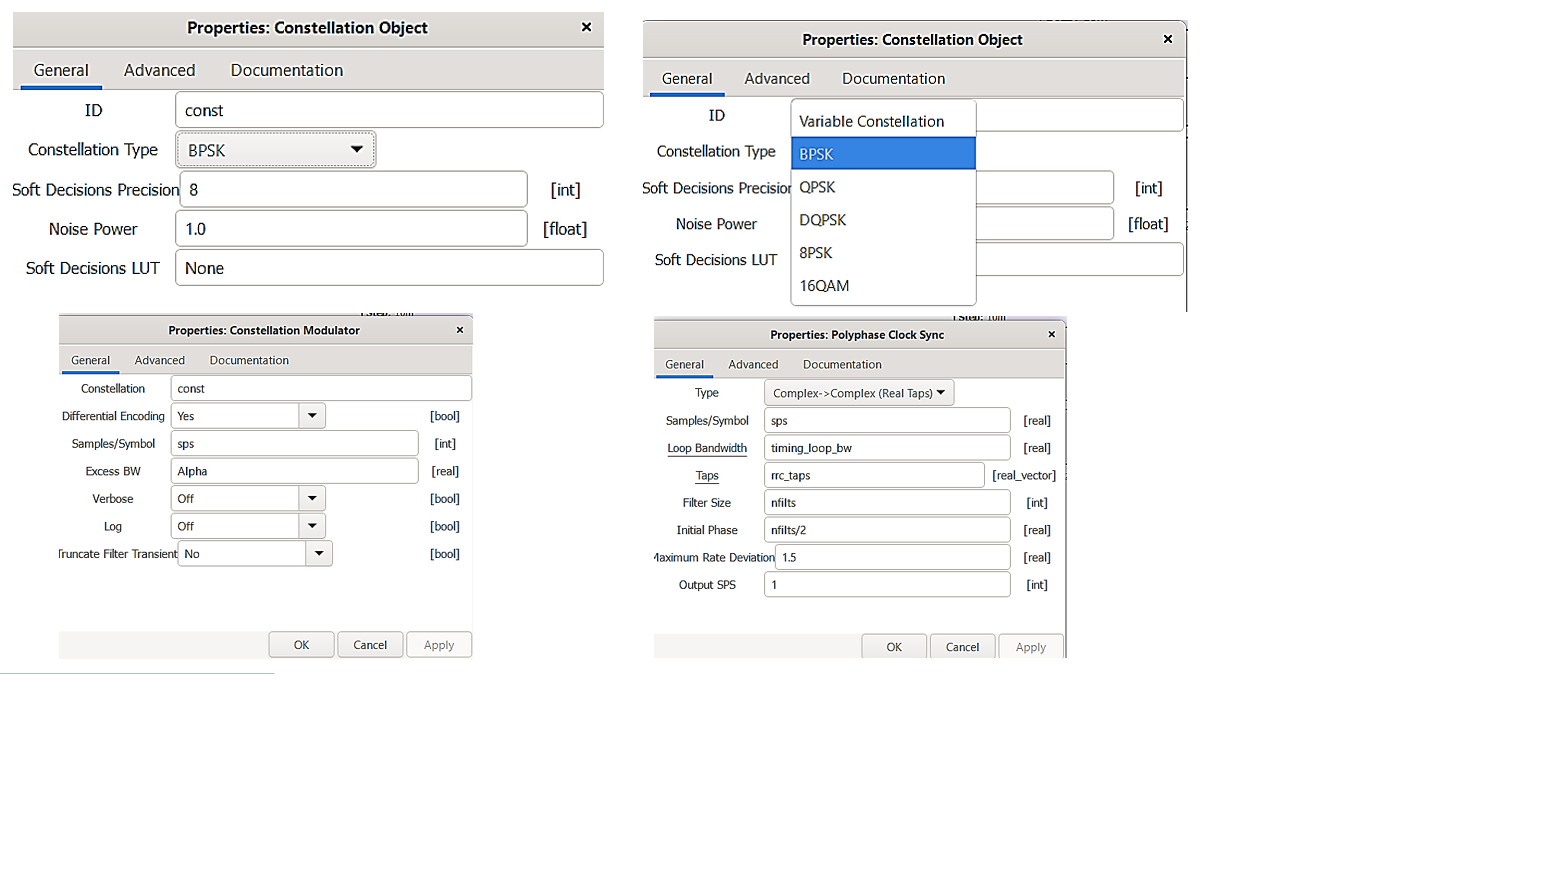Choose QPSK from the constellation type list
1543x885 pixels.
coord(883,187)
